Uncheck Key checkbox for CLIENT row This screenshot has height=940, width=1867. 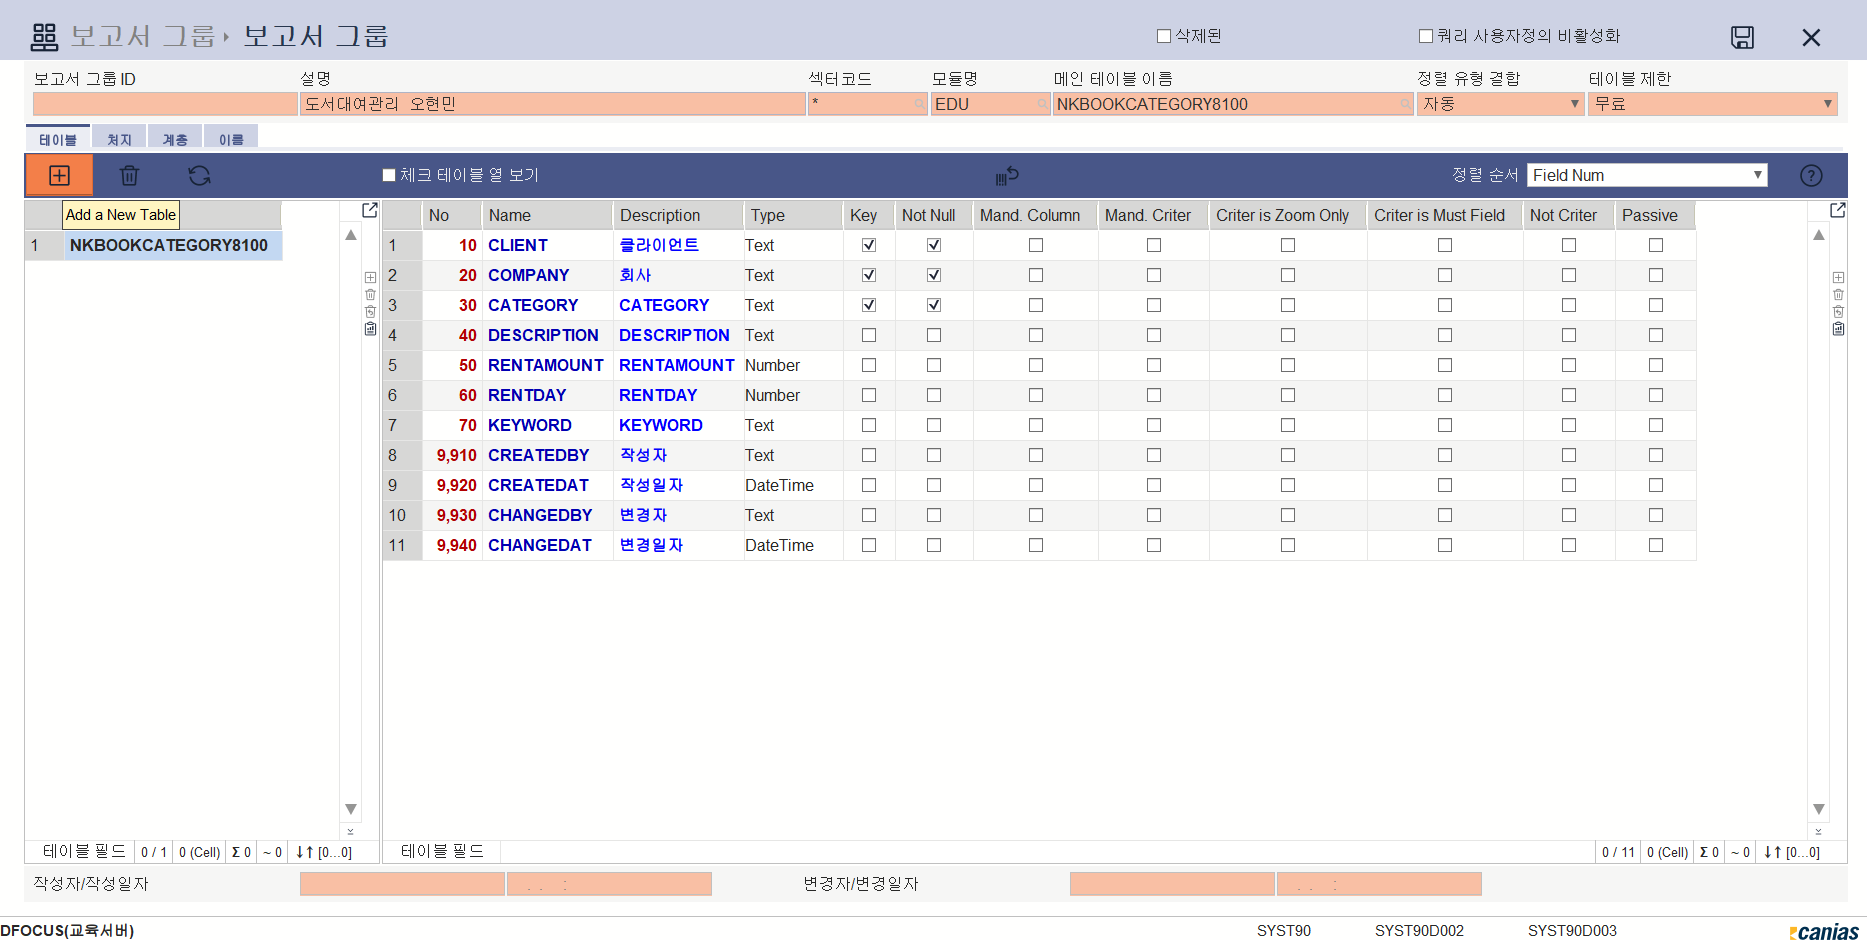click(869, 245)
